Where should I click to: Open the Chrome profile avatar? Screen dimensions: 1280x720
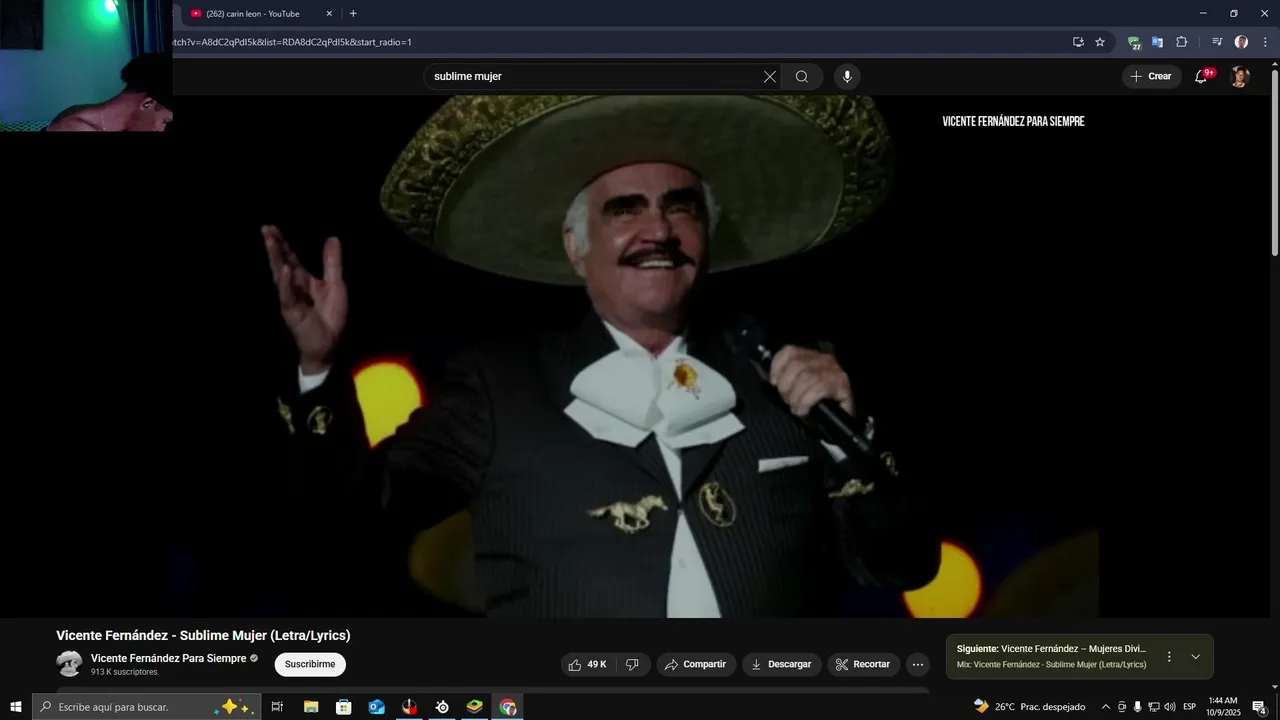coord(1241,42)
